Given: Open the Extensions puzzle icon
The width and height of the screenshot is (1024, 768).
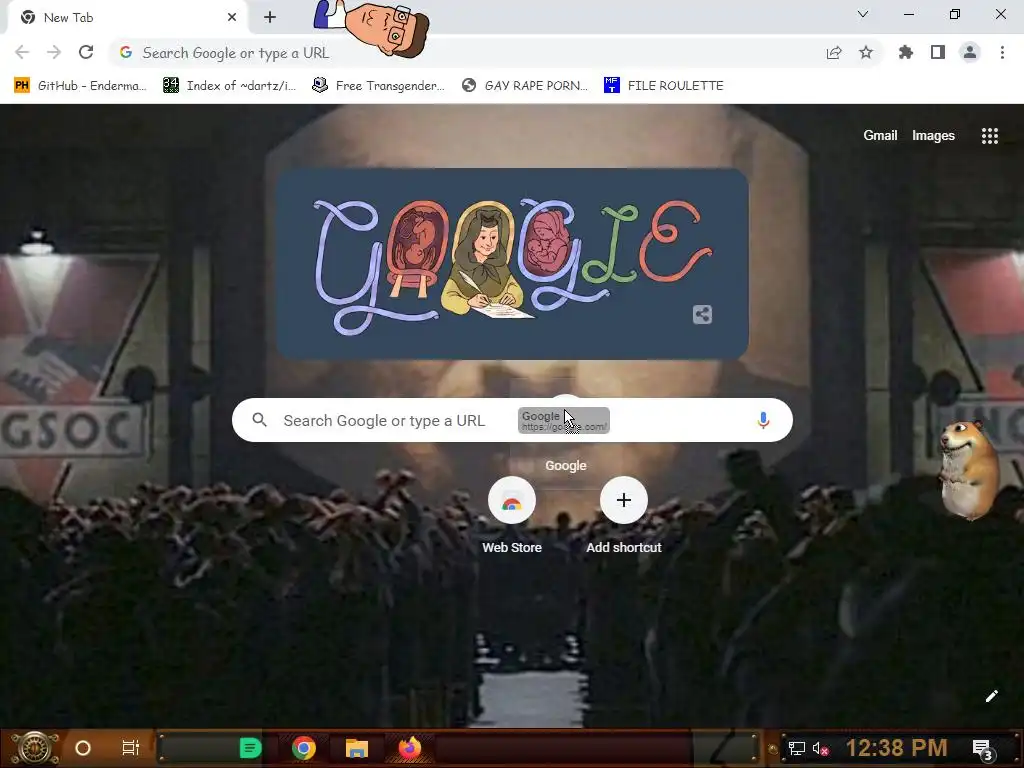Looking at the screenshot, I should [x=906, y=53].
